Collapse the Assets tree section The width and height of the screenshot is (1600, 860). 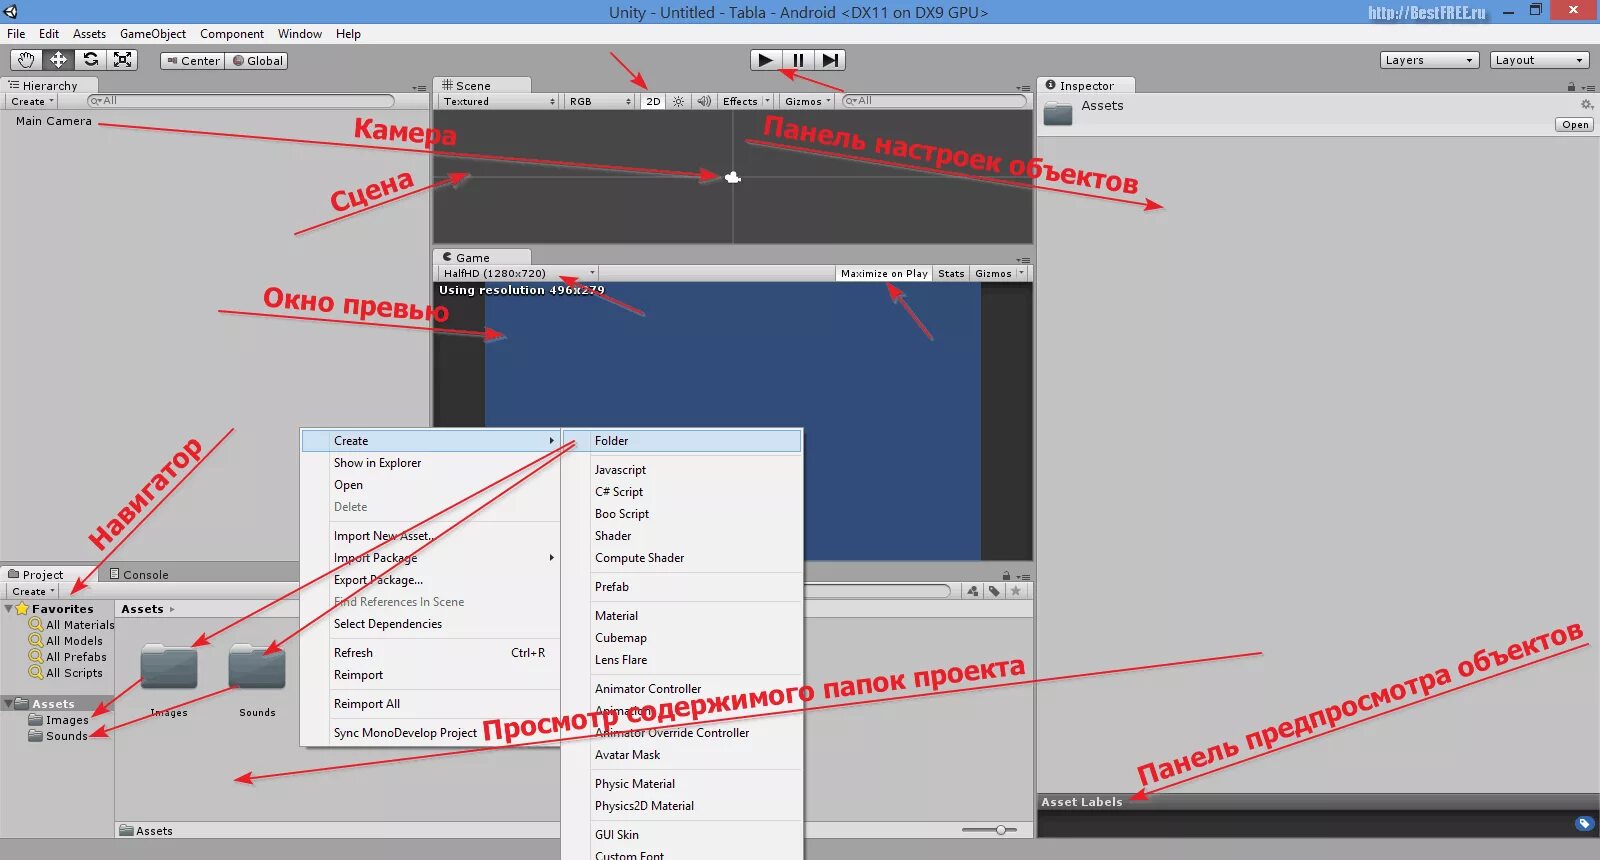point(9,704)
